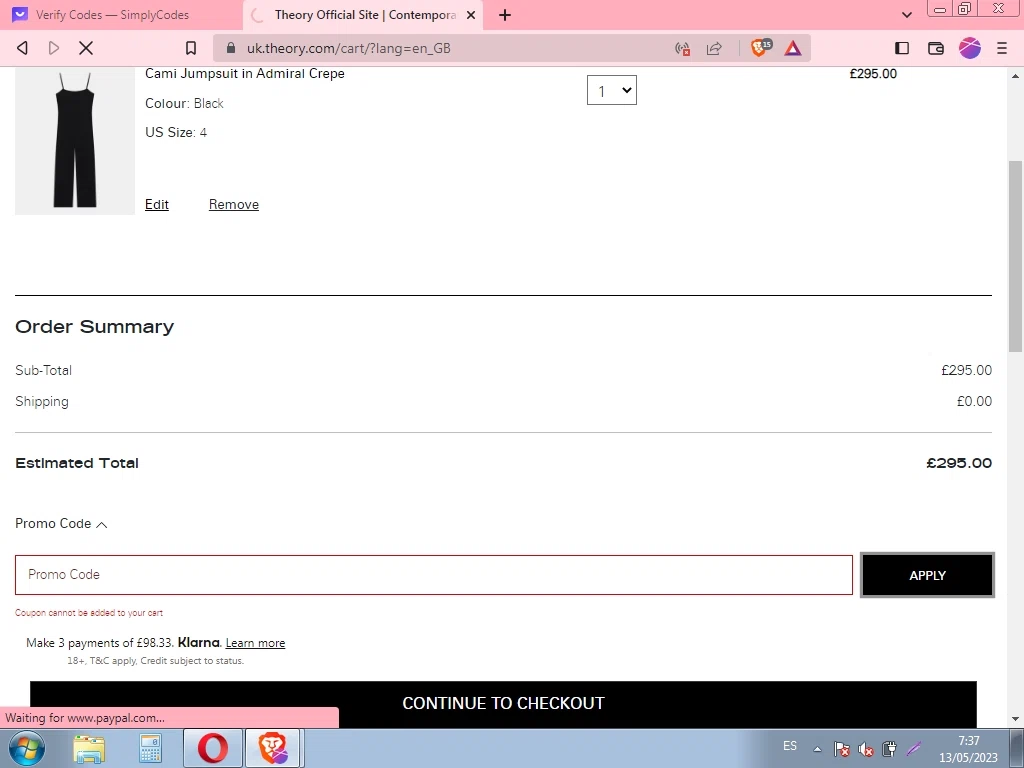Toggle the browser sidebar panel icon
The width and height of the screenshot is (1024, 768).
[x=902, y=48]
